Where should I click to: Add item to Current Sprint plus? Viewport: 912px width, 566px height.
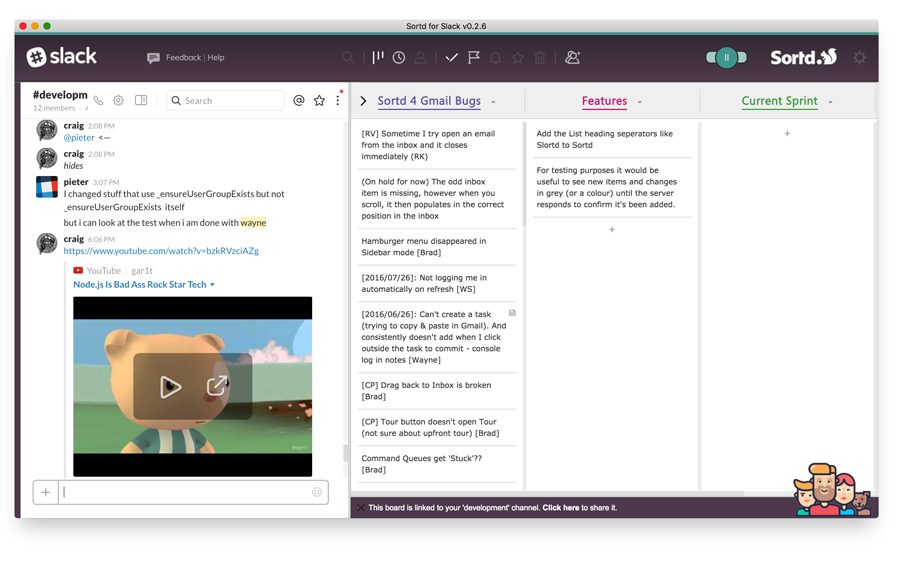[x=787, y=134]
